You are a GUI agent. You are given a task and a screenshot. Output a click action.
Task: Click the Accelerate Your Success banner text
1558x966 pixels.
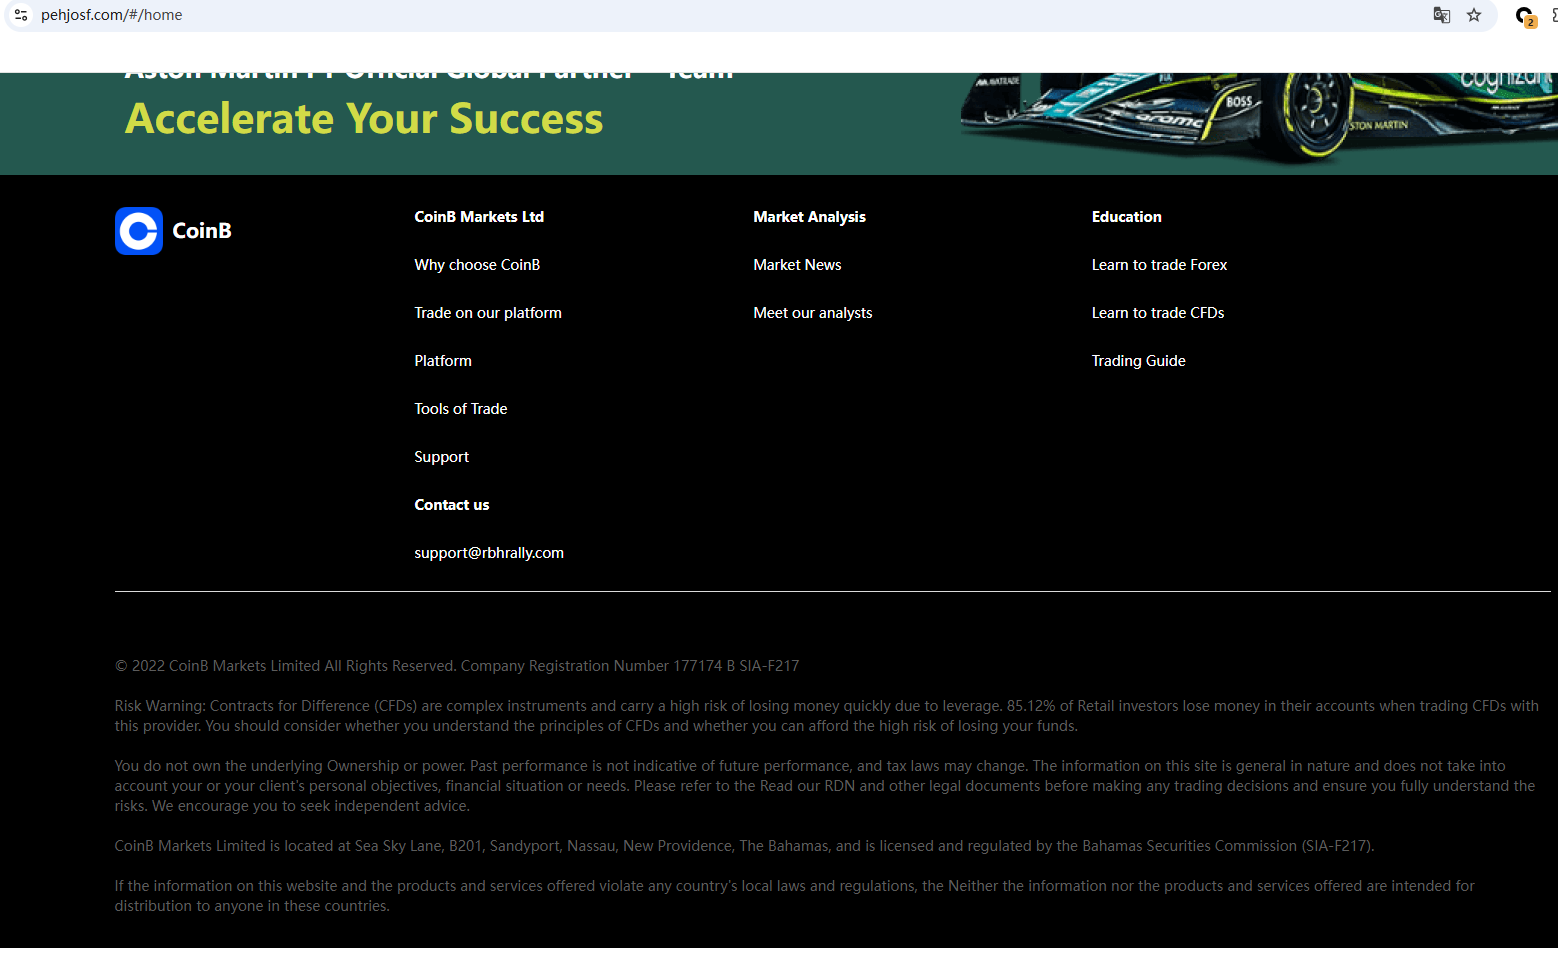(364, 119)
